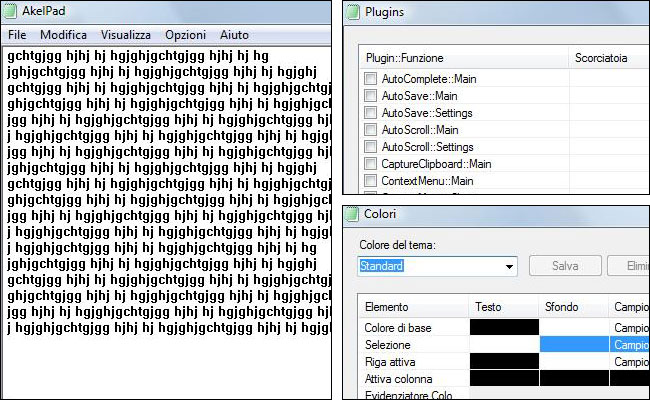Check the ContextMenu::Main plugin box
Image resolution: width=650 pixels, height=400 pixels.
tap(371, 181)
